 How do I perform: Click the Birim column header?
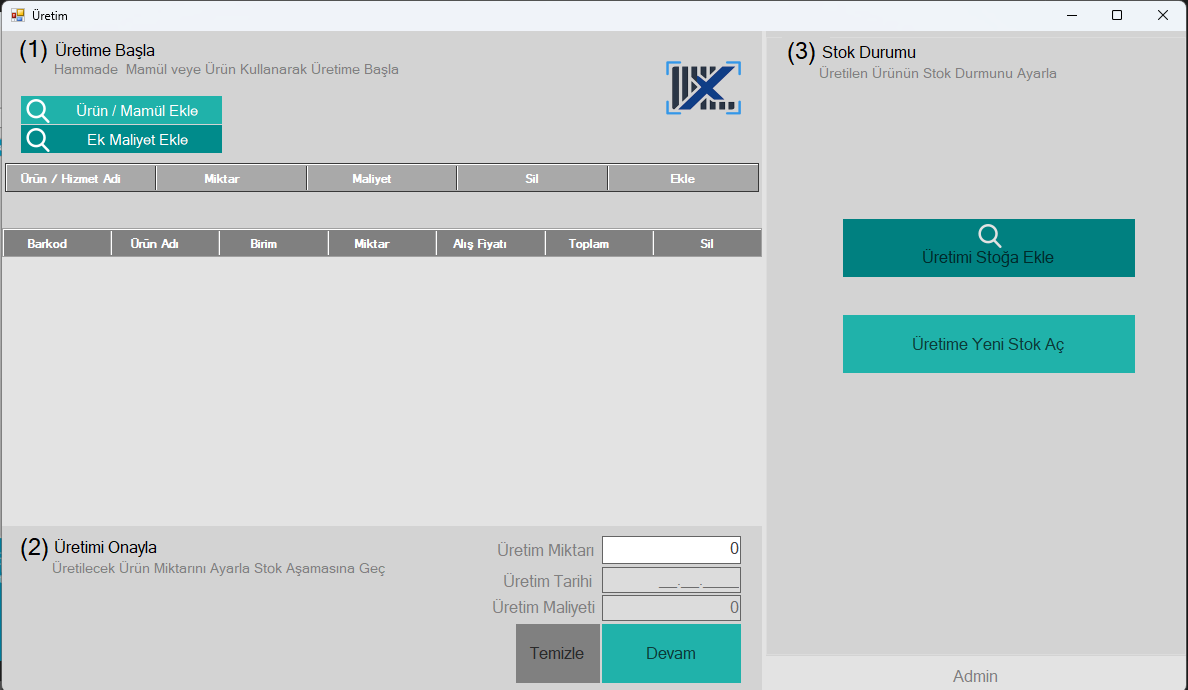click(x=264, y=244)
